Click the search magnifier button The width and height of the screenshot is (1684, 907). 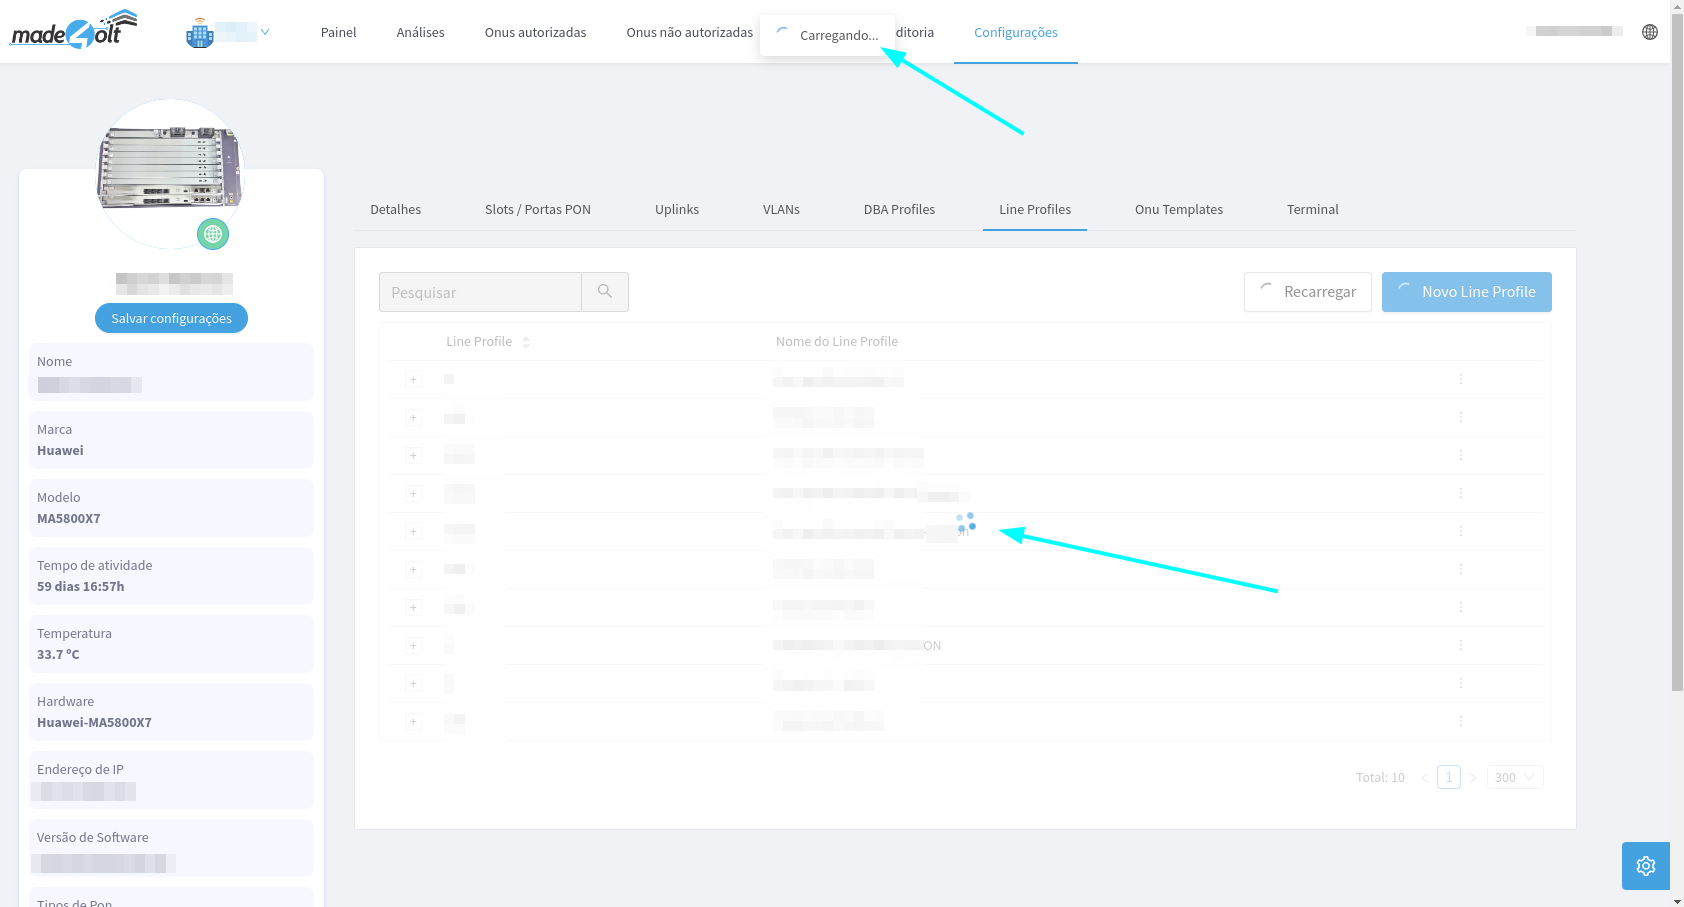click(605, 292)
